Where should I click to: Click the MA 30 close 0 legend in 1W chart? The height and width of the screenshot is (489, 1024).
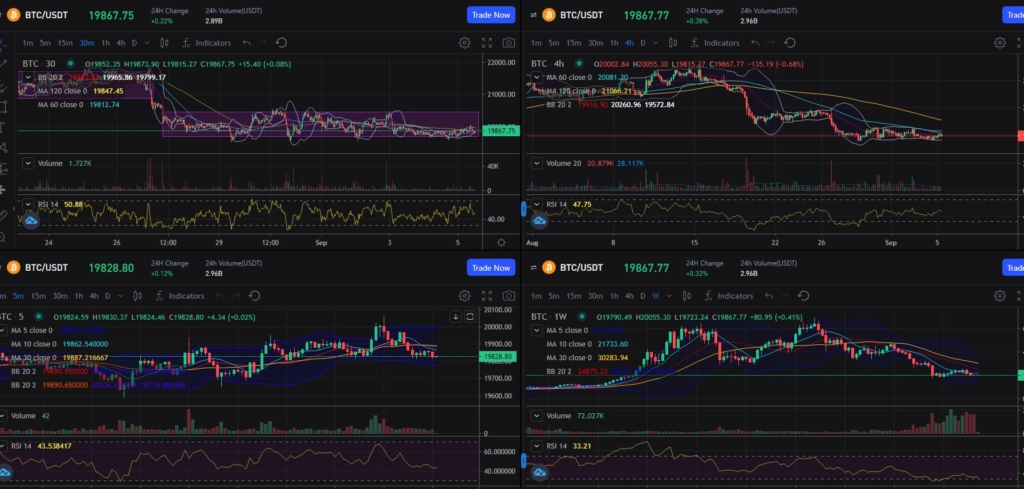pyautogui.click(x=568, y=358)
